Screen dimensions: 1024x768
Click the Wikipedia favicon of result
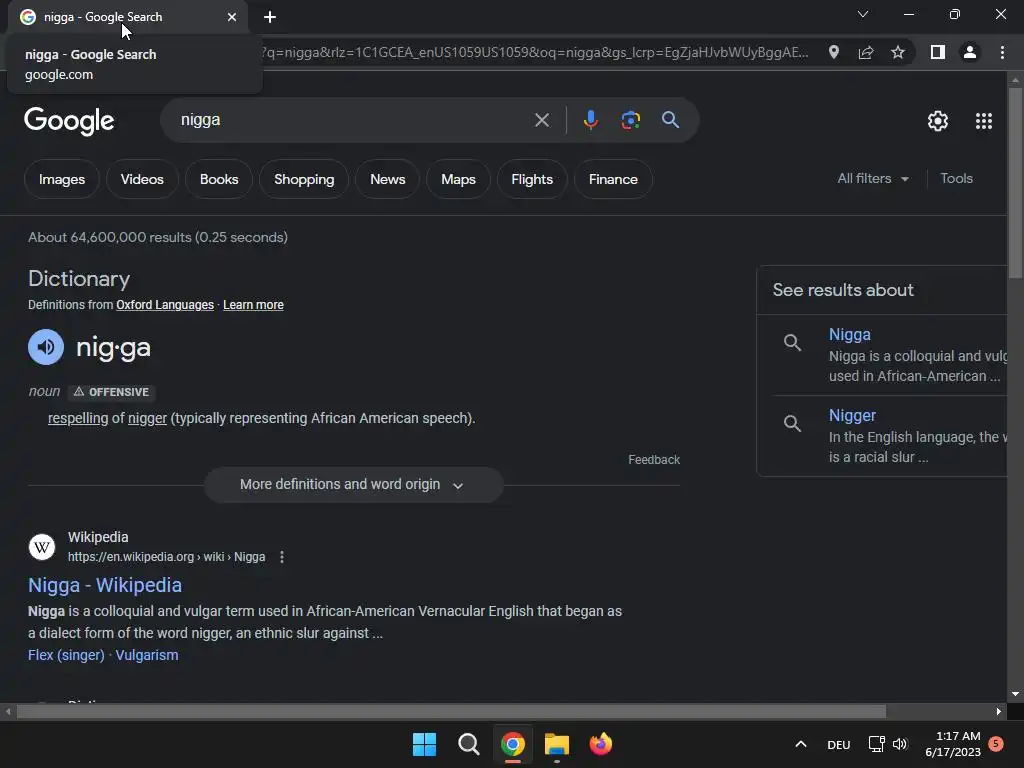coord(42,547)
